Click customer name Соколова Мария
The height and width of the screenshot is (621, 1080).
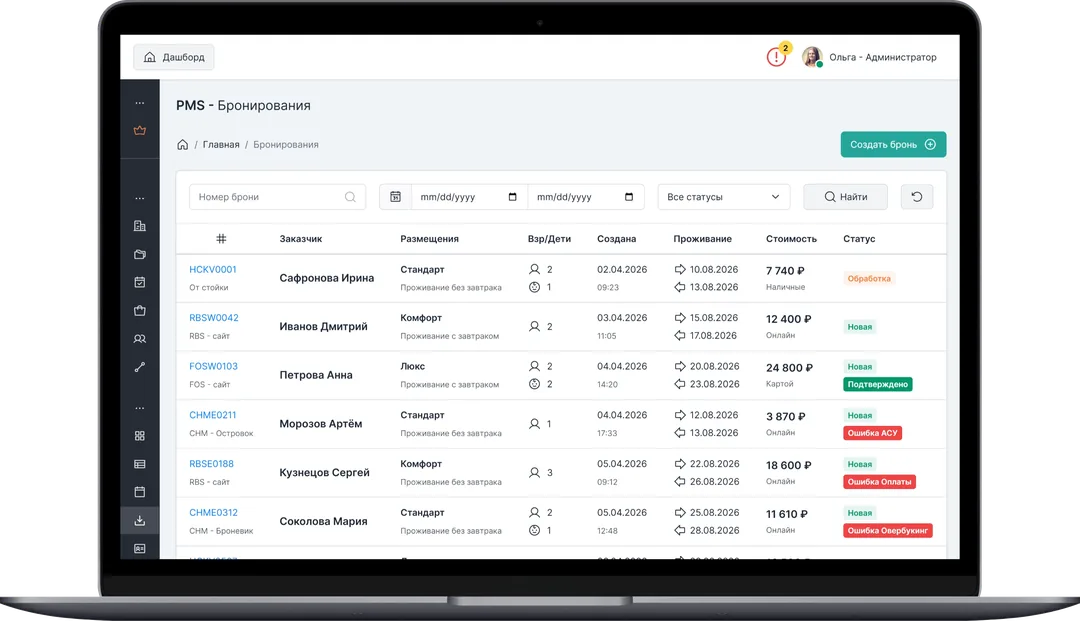coord(324,522)
